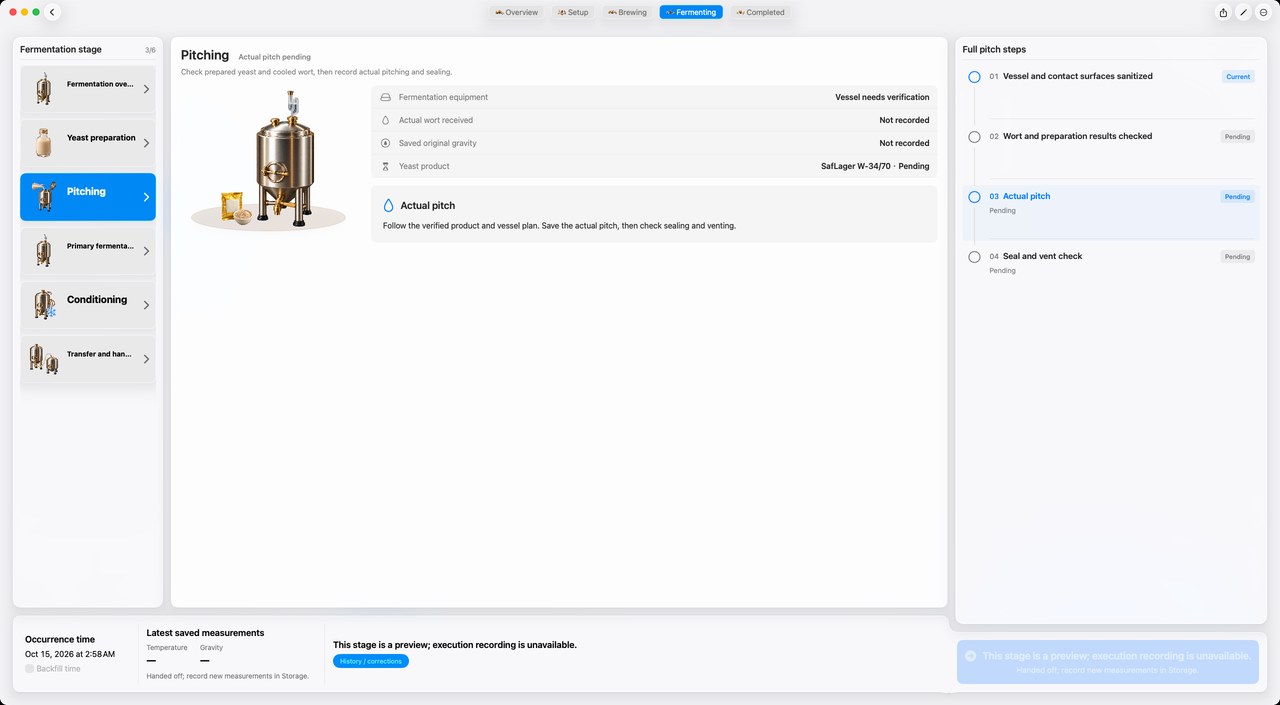This screenshot has width=1280, height=705.
Task: Click the arrow icon in the preview-unavailable button
Action: (970, 656)
